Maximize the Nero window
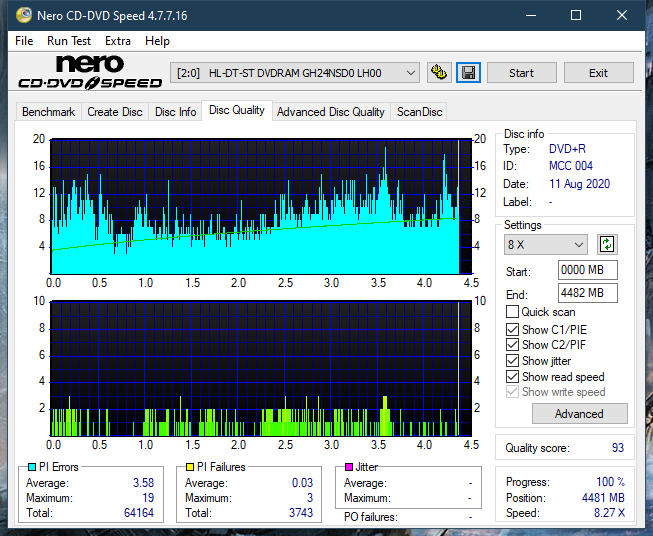The image size is (653, 536). click(x=576, y=15)
